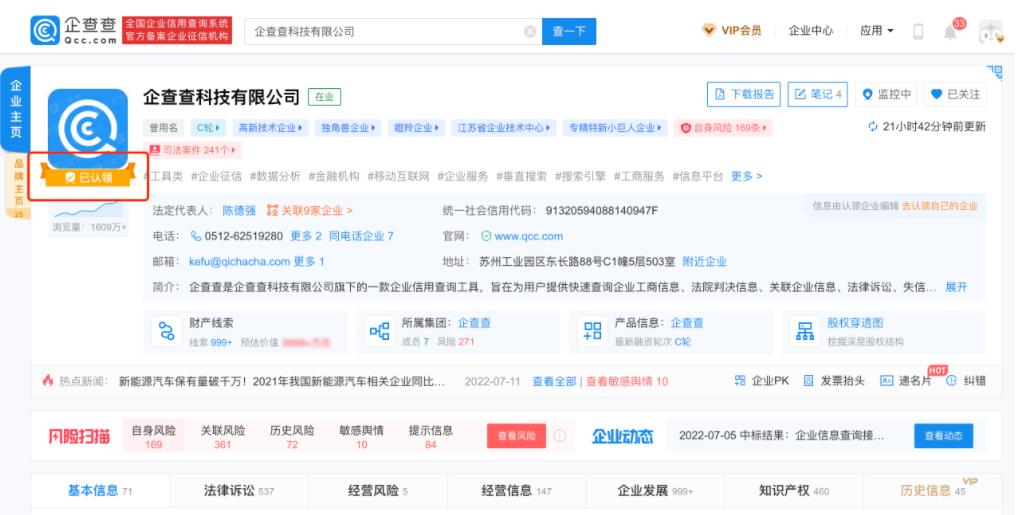Click 关联风险 361 in risk scan
This screenshot has height=515, width=1016.
[x=223, y=437]
